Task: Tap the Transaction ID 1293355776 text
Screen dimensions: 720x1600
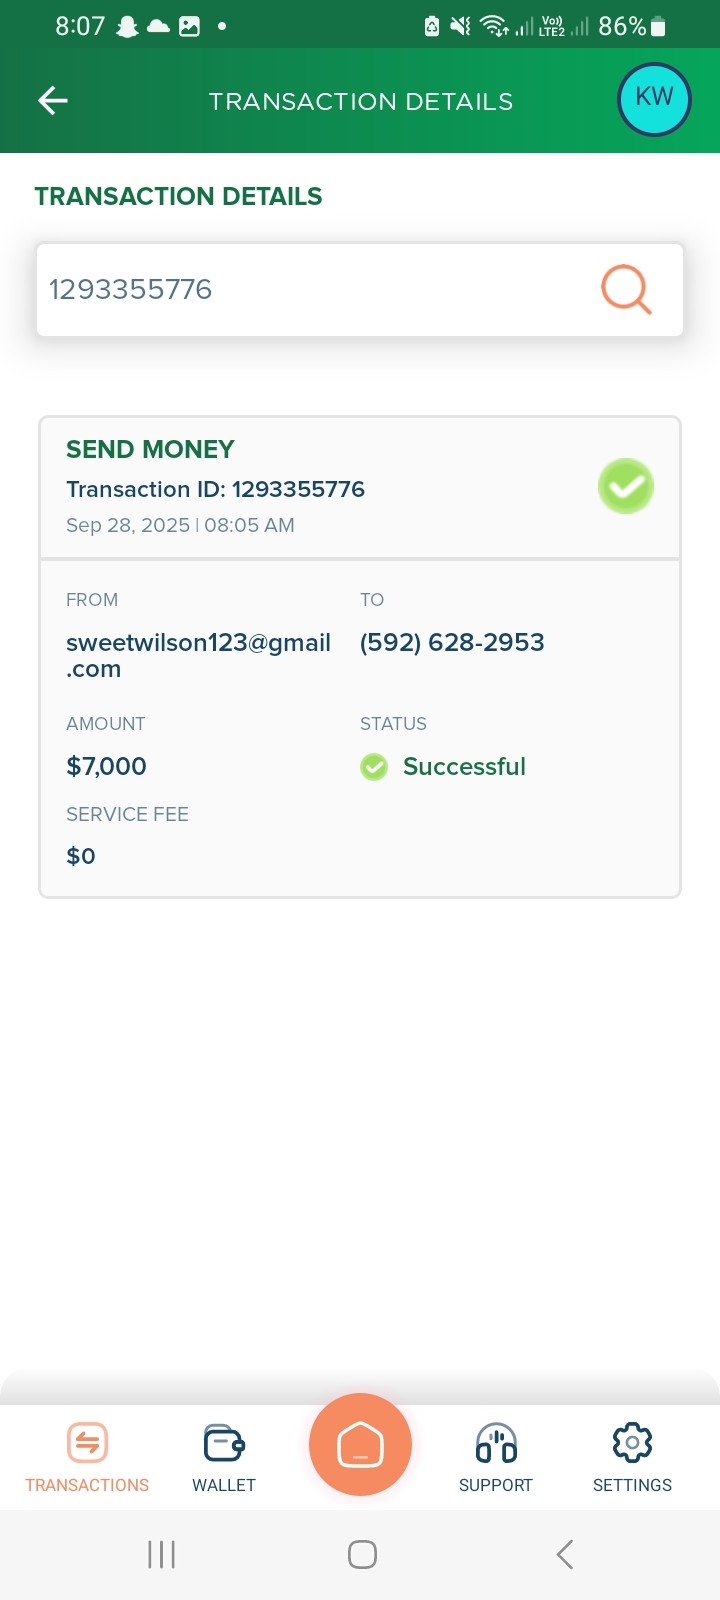Action: tap(215, 489)
